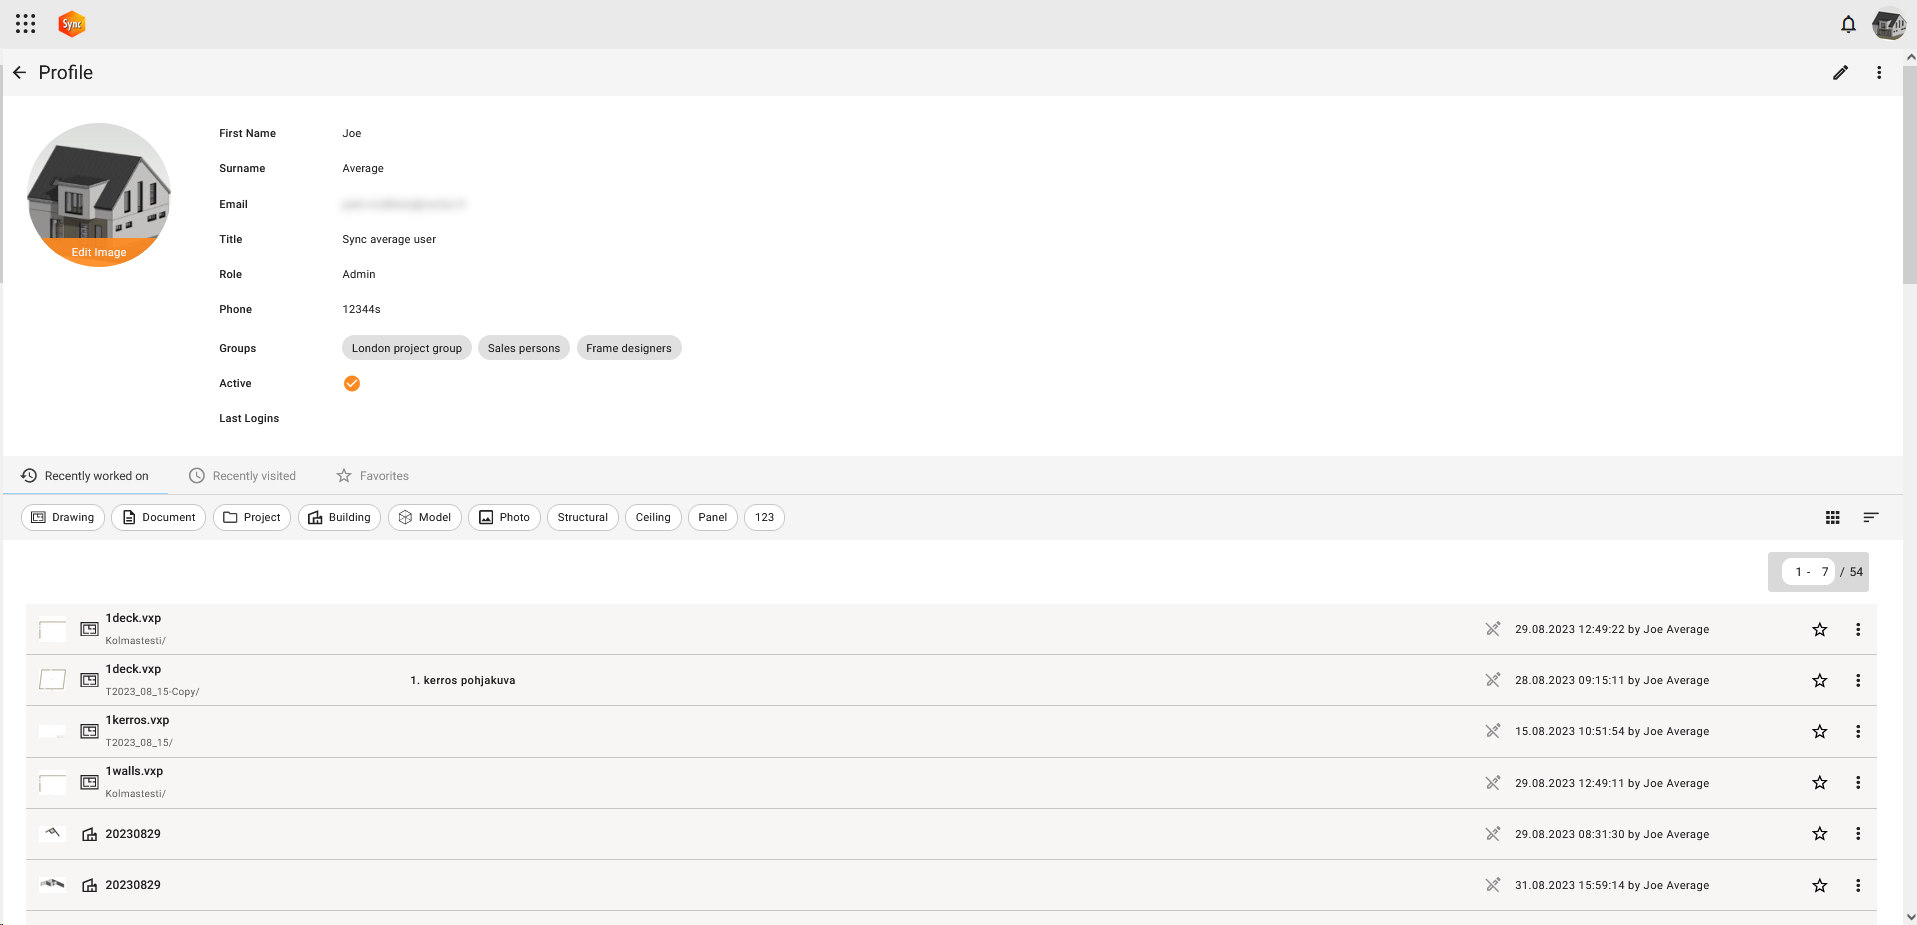
Task: Open the 1walls.vxp file
Action: point(134,771)
